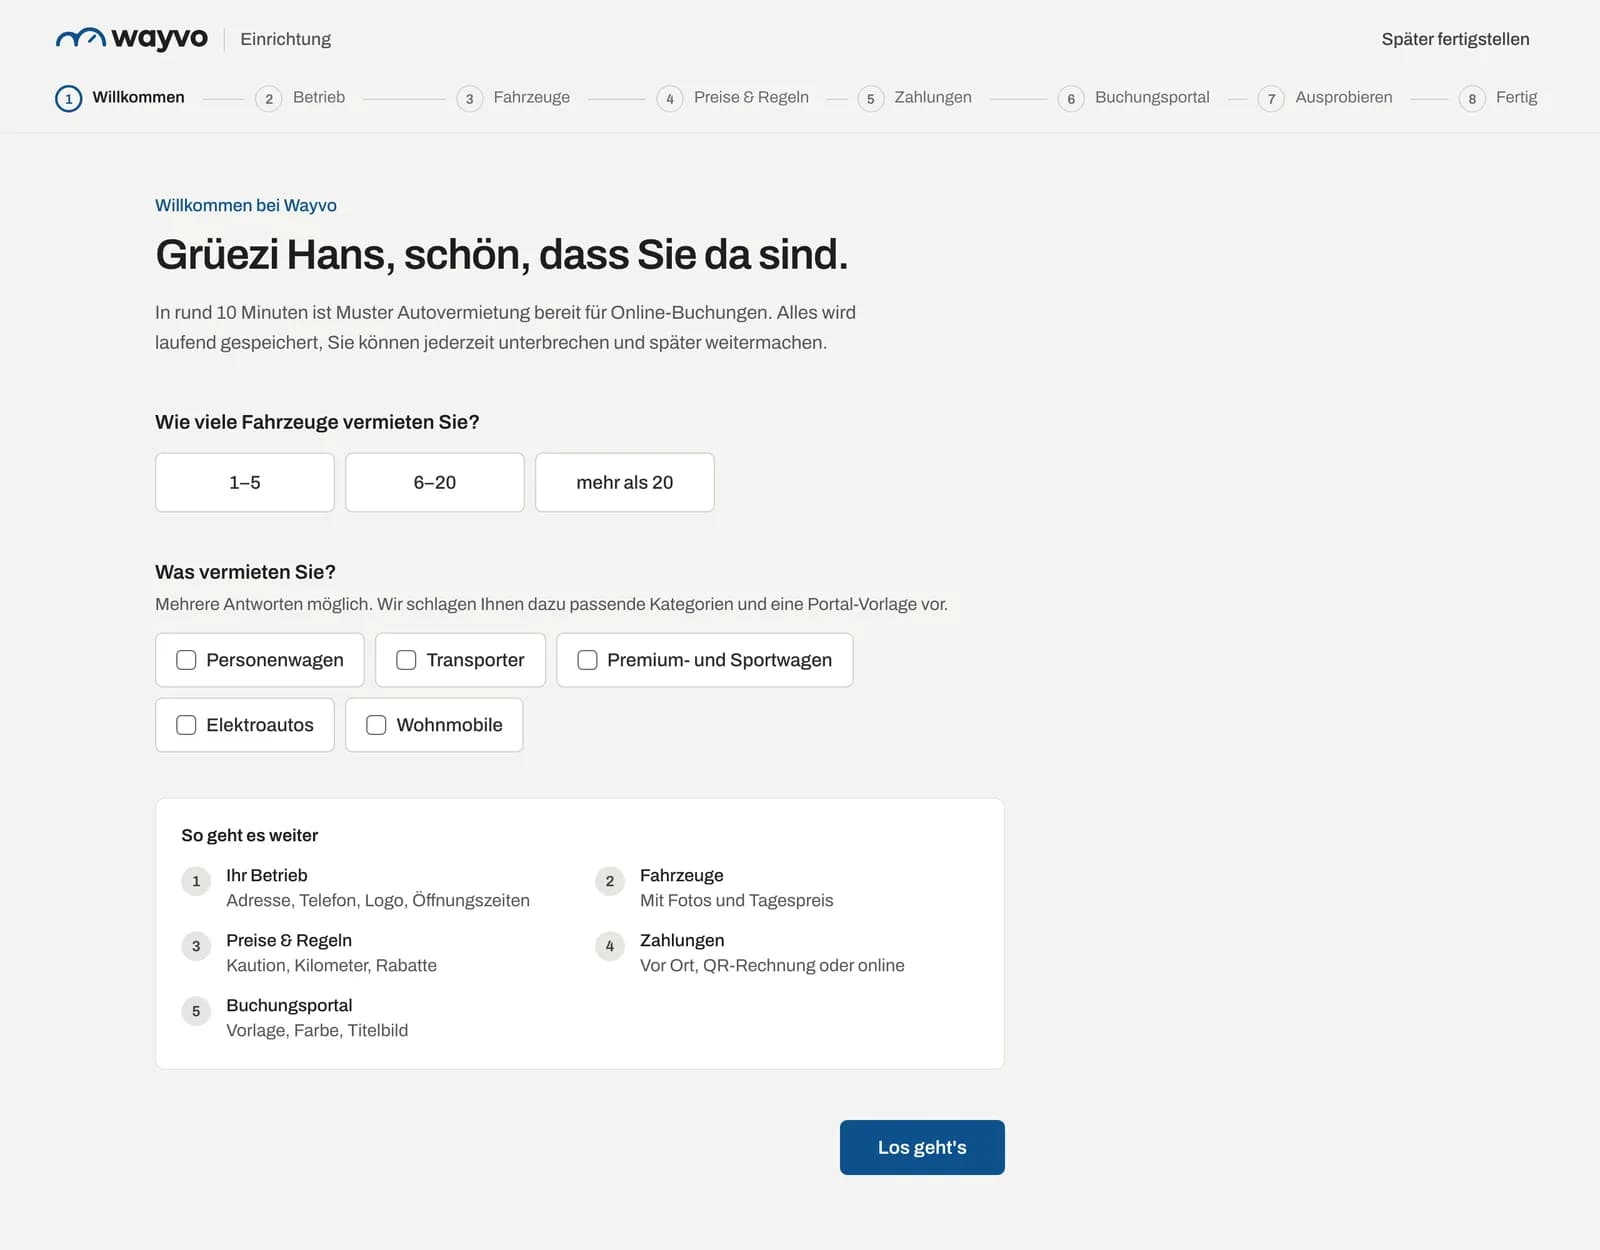Go to step 2 Betrieb
1600x1250 pixels.
pyautogui.click(x=300, y=98)
